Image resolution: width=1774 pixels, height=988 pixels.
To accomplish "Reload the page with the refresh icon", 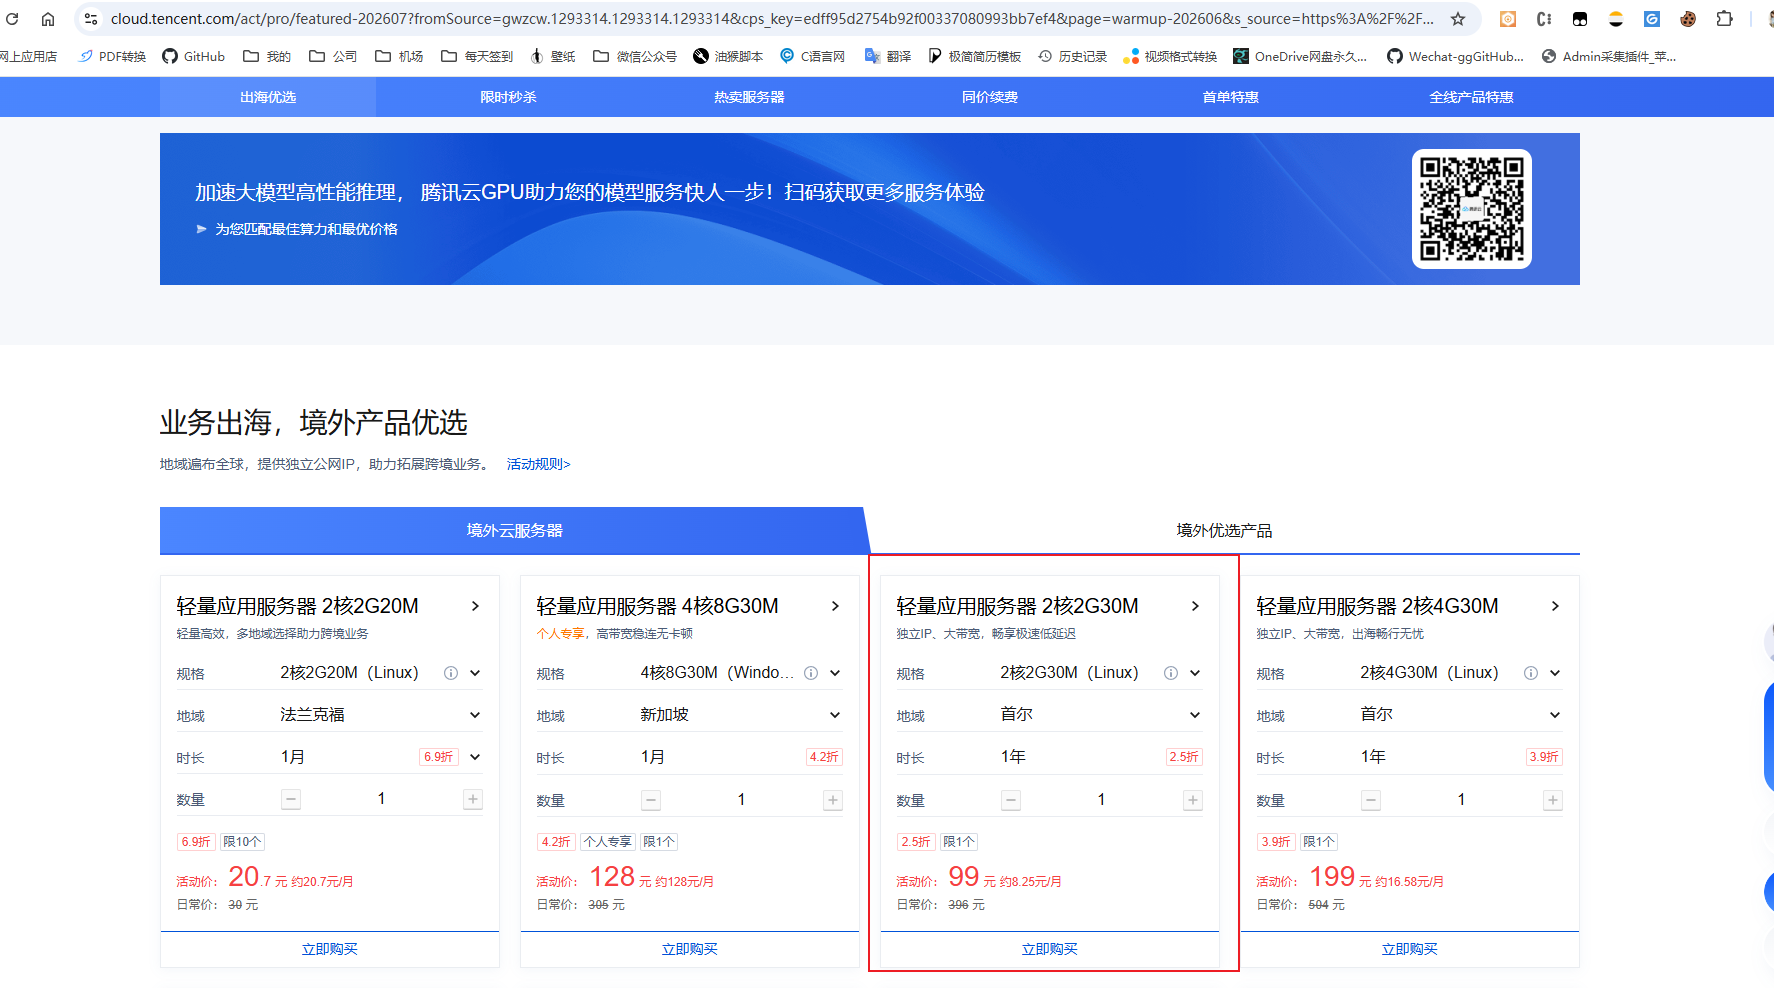I will pos(12,19).
